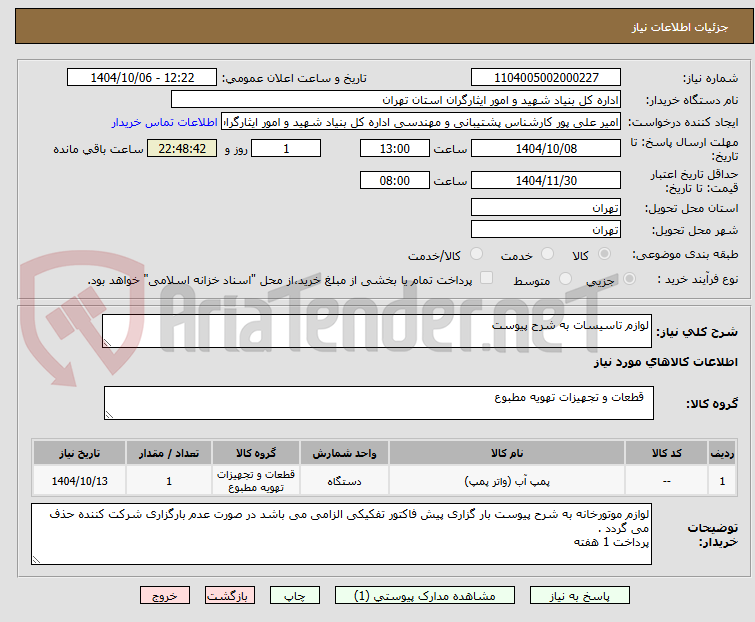The width and height of the screenshot is (755, 622).
Task: Toggle the اسناد خزانه اسلامی payment checkbox
Action: (487, 278)
